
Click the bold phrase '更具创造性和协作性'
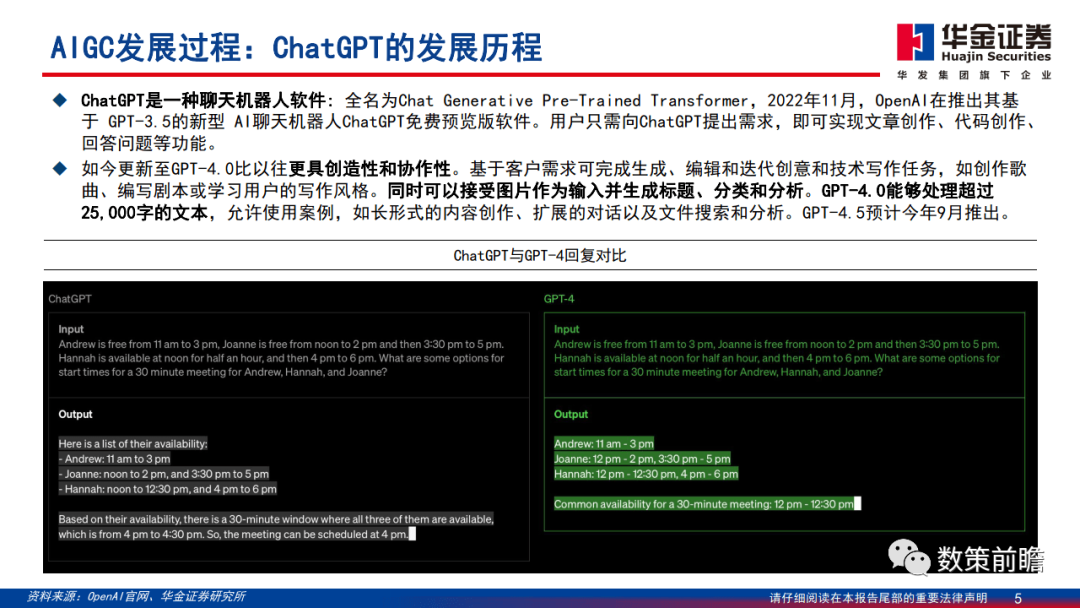point(369,169)
